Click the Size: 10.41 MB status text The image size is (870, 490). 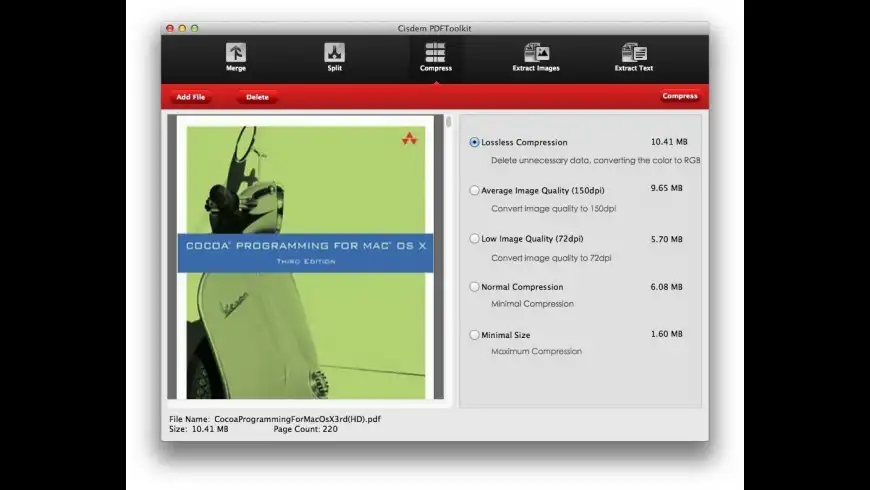[199, 429]
